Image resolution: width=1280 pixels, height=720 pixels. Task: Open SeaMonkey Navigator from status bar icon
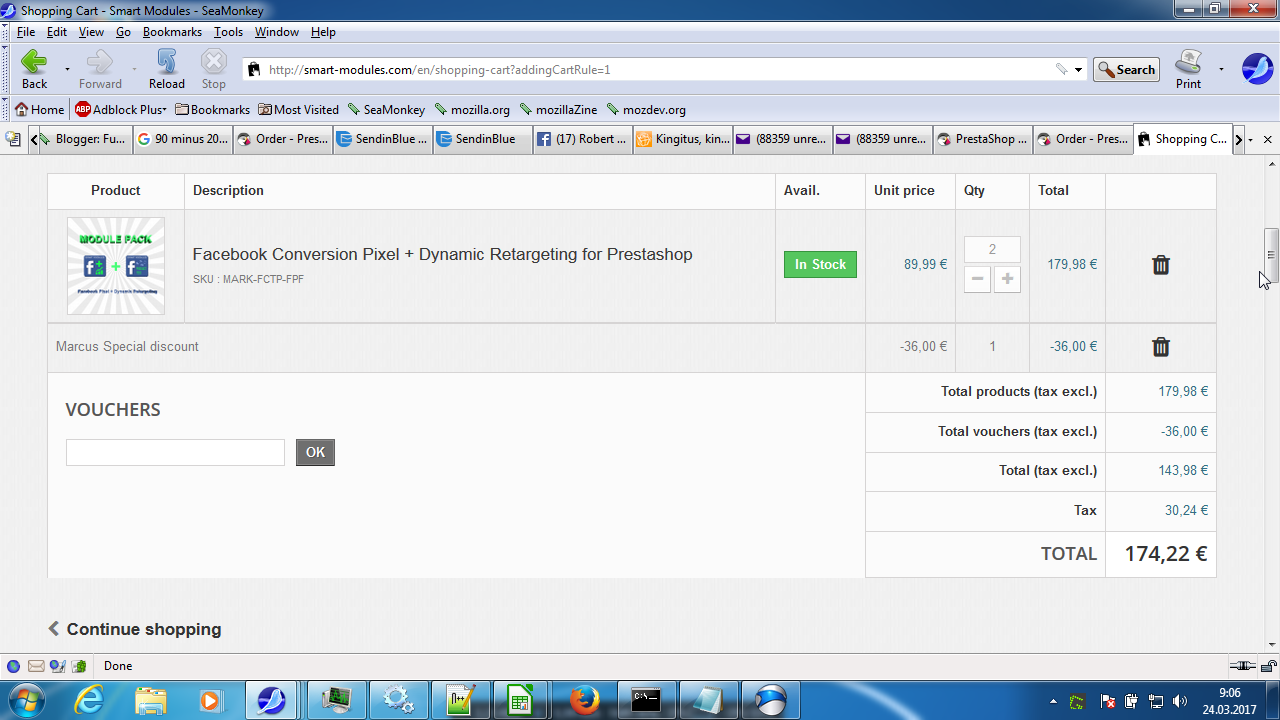coord(13,666)
